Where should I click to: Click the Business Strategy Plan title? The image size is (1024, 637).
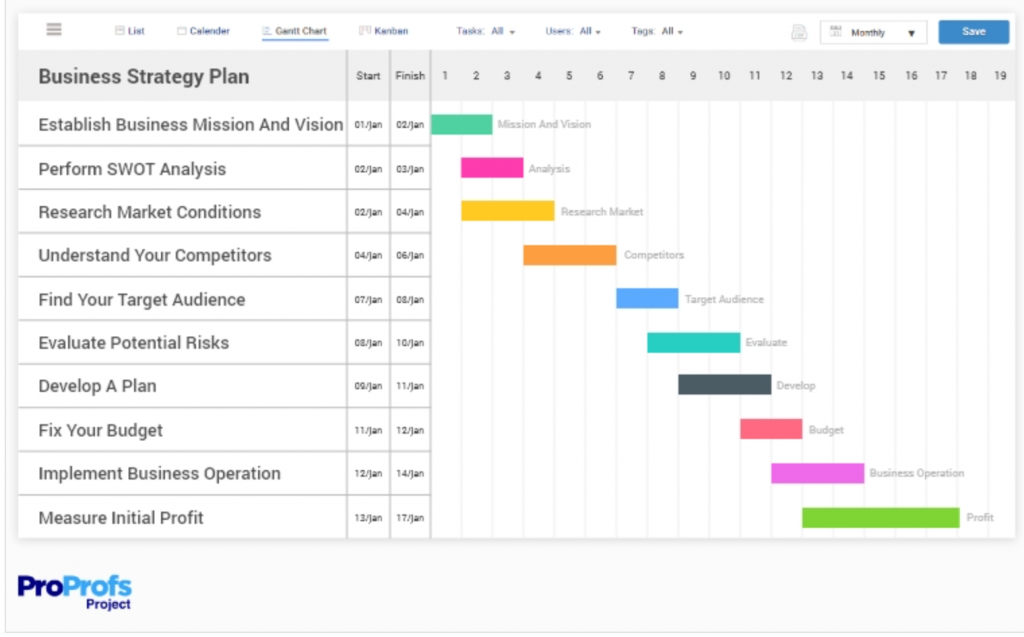(144, 76)
